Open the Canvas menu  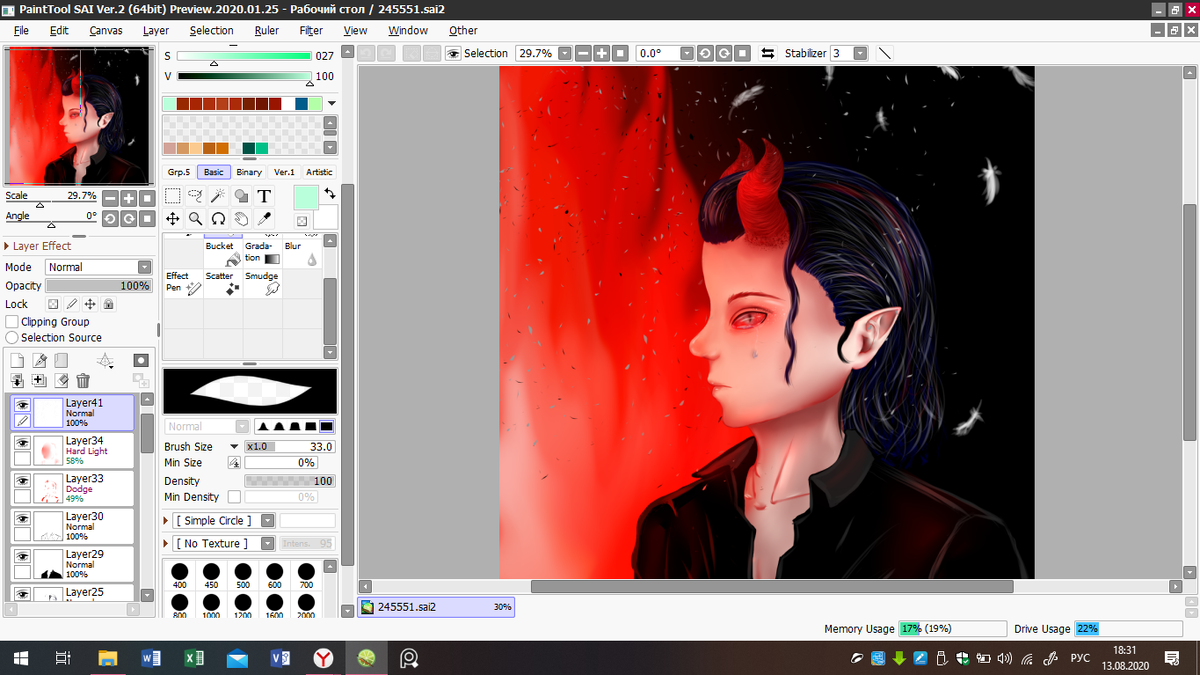click(x=106, y=30)
